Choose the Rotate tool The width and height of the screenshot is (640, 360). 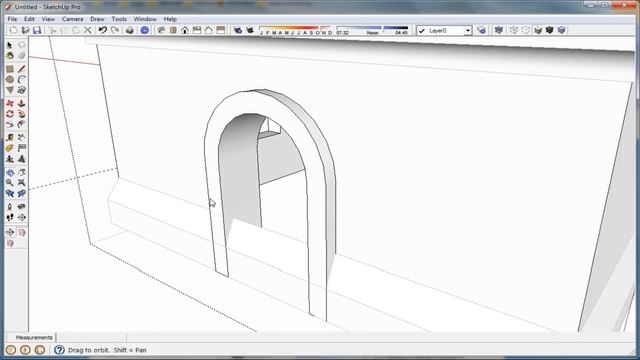(10, 114)
